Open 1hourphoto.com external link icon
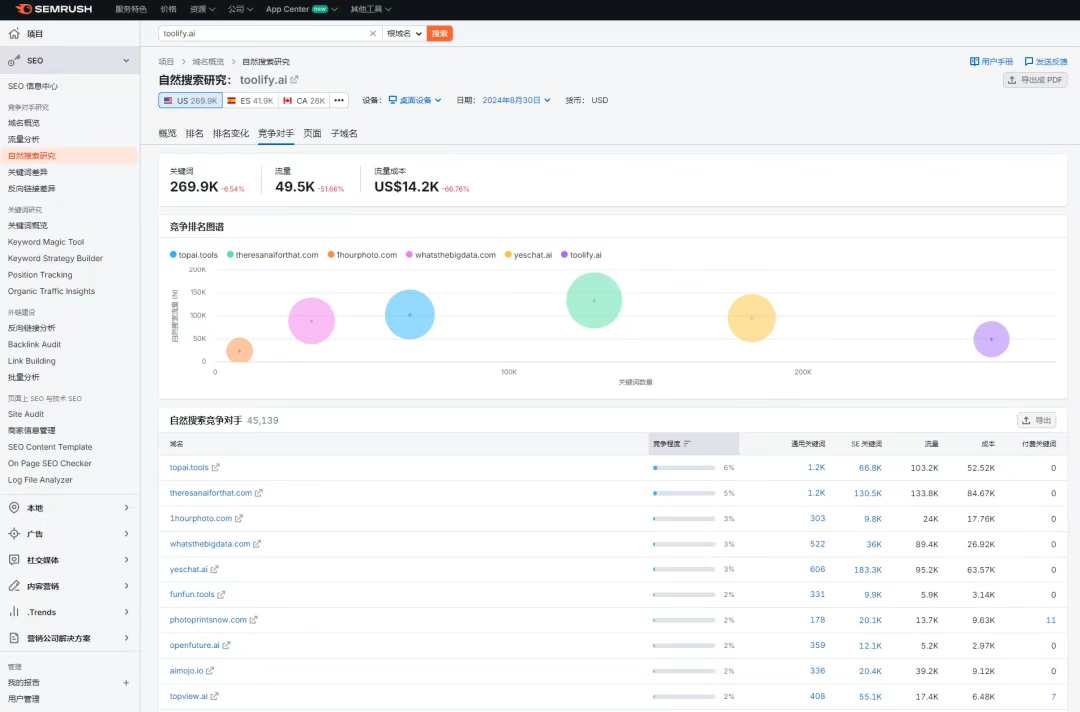Viewport: 1080px width, 712px height. click(x=239, y=519)
